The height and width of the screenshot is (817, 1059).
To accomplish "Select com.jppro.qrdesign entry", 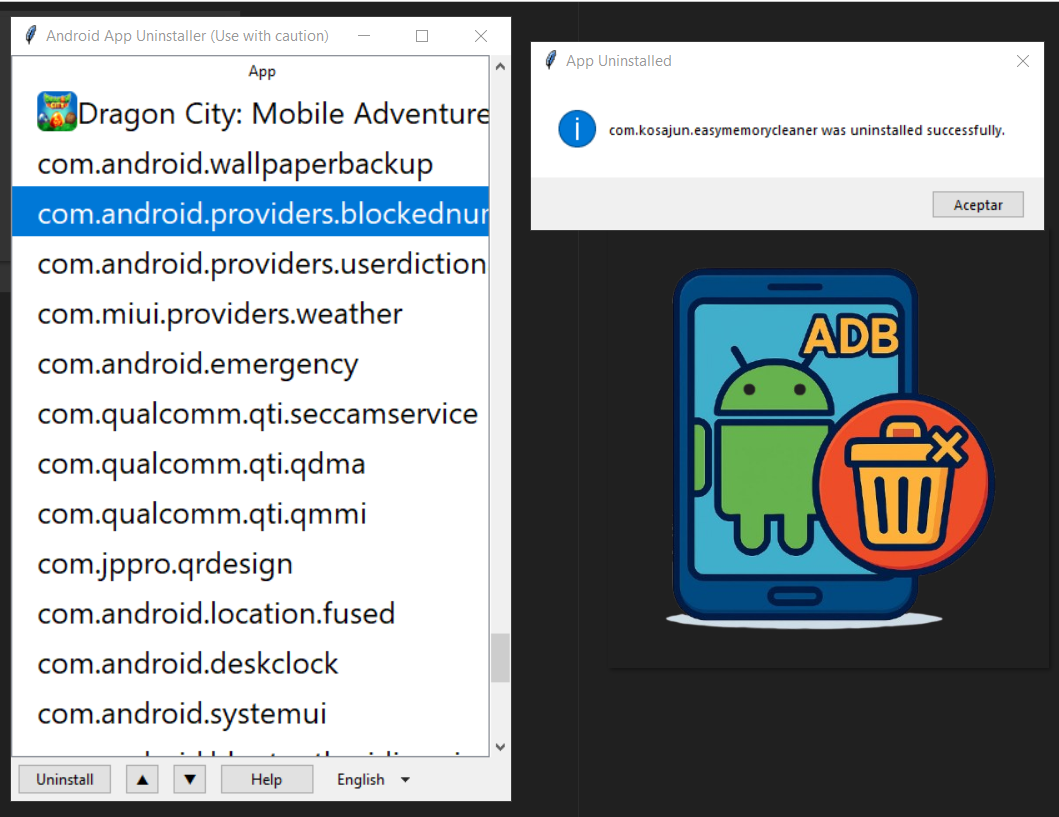I will tap(251, 562).
